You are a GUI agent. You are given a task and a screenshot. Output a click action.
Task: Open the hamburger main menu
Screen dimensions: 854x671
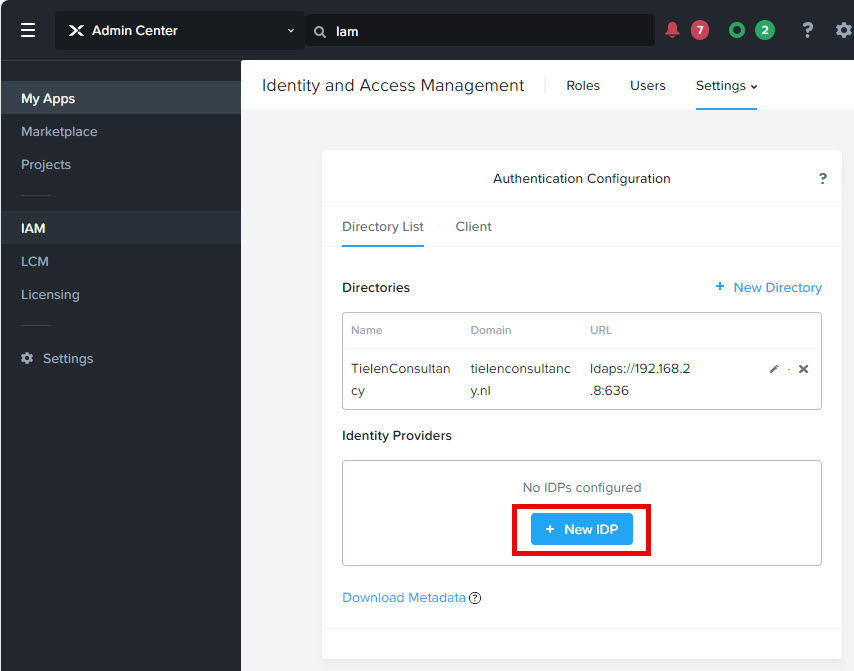(28, 30)
